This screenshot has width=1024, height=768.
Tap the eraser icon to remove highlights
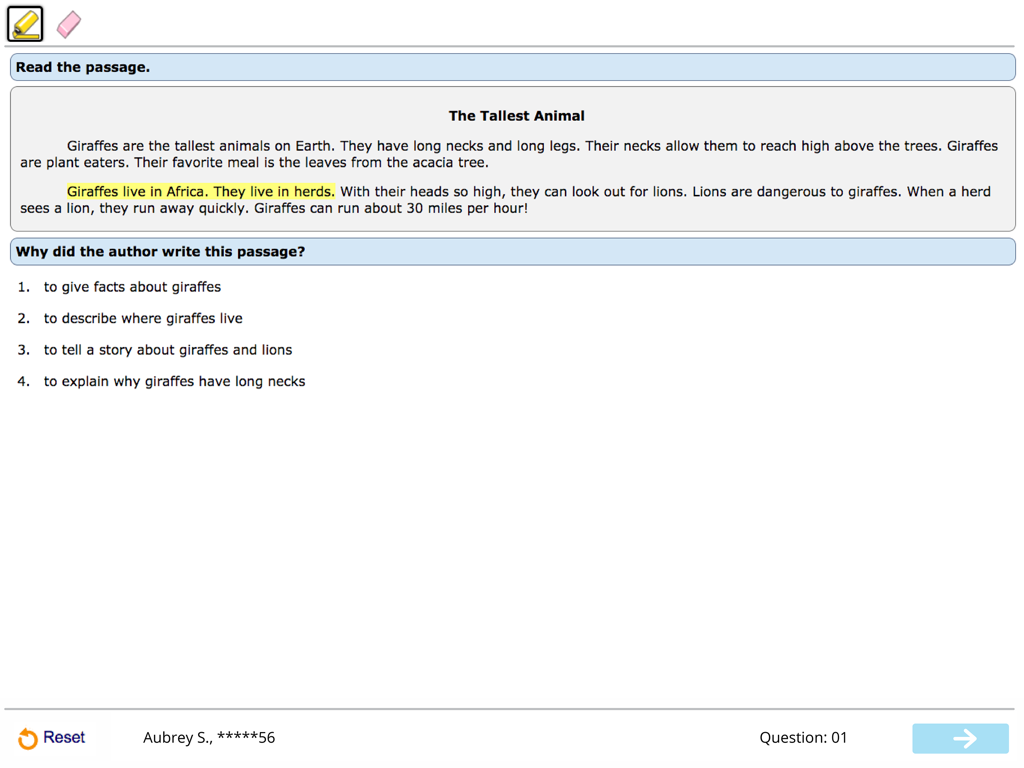(67, 23)
